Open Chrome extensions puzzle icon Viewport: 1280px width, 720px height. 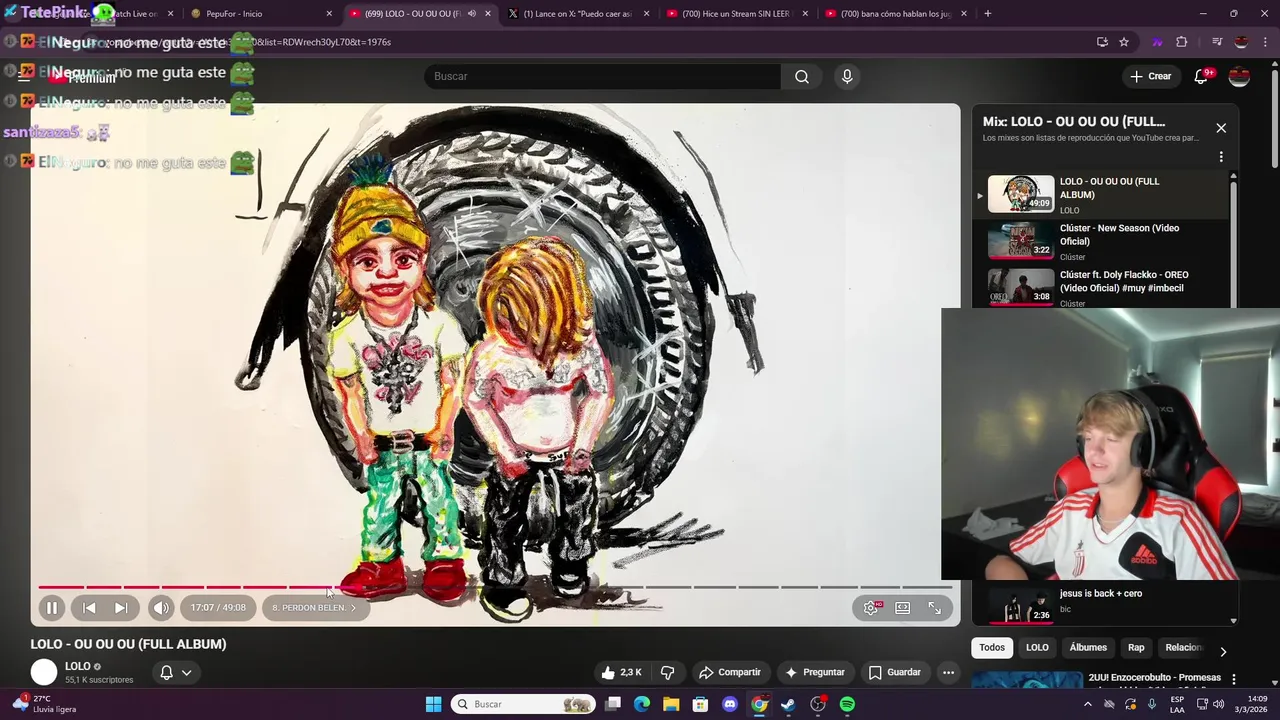pos(1182,42)
